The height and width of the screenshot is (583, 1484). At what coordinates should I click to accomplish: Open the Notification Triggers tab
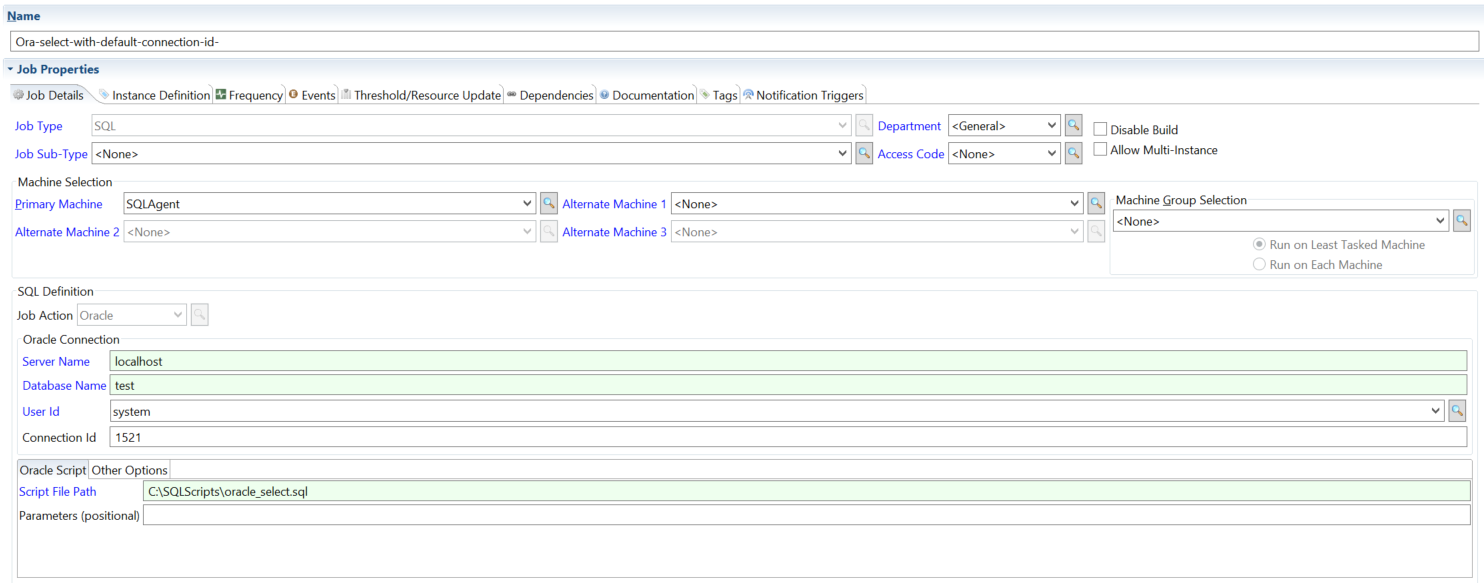coord(803,95)
